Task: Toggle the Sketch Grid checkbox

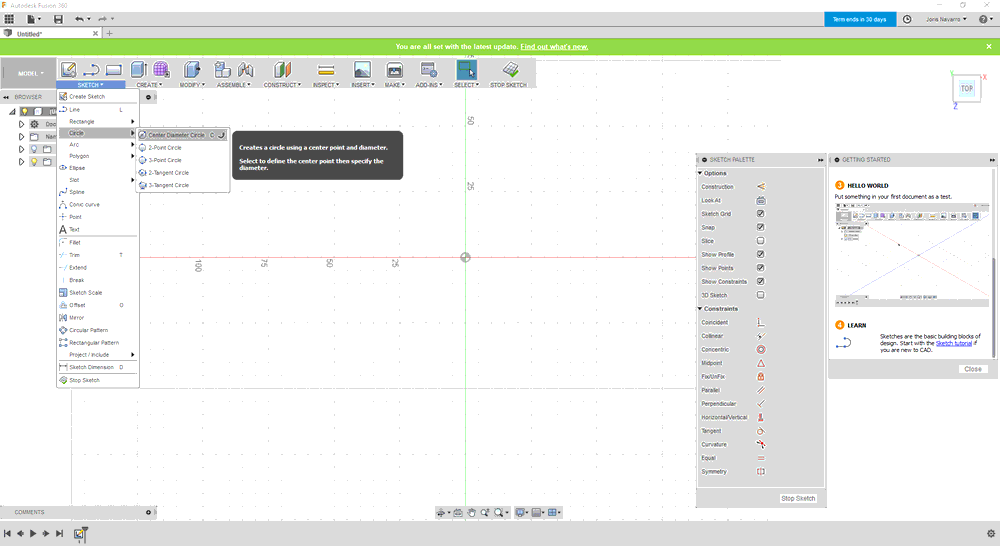Action: (x=760, y=214)
